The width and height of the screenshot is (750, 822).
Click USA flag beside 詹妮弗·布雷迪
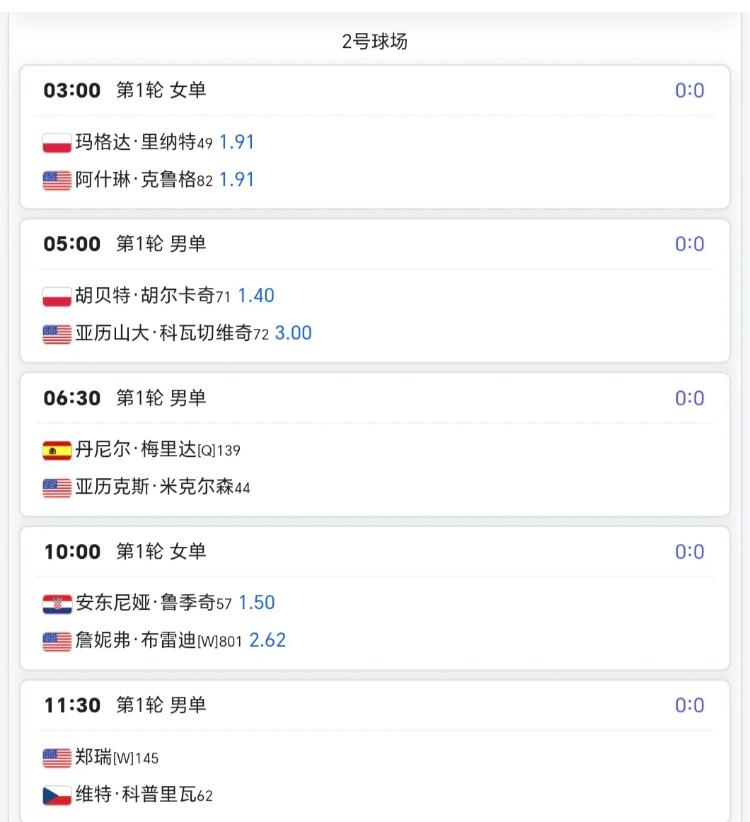(x=57, y=642)
